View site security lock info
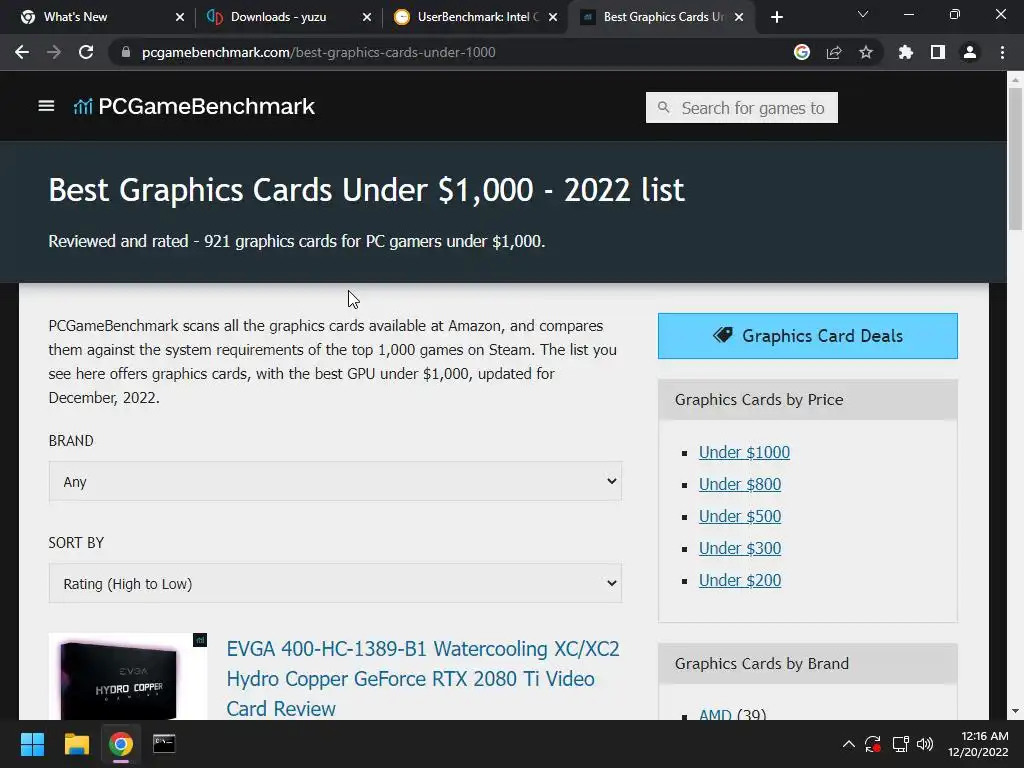The height and width of the screenshot is (768, 1024). pyautogui.click(x=126, y=52)
